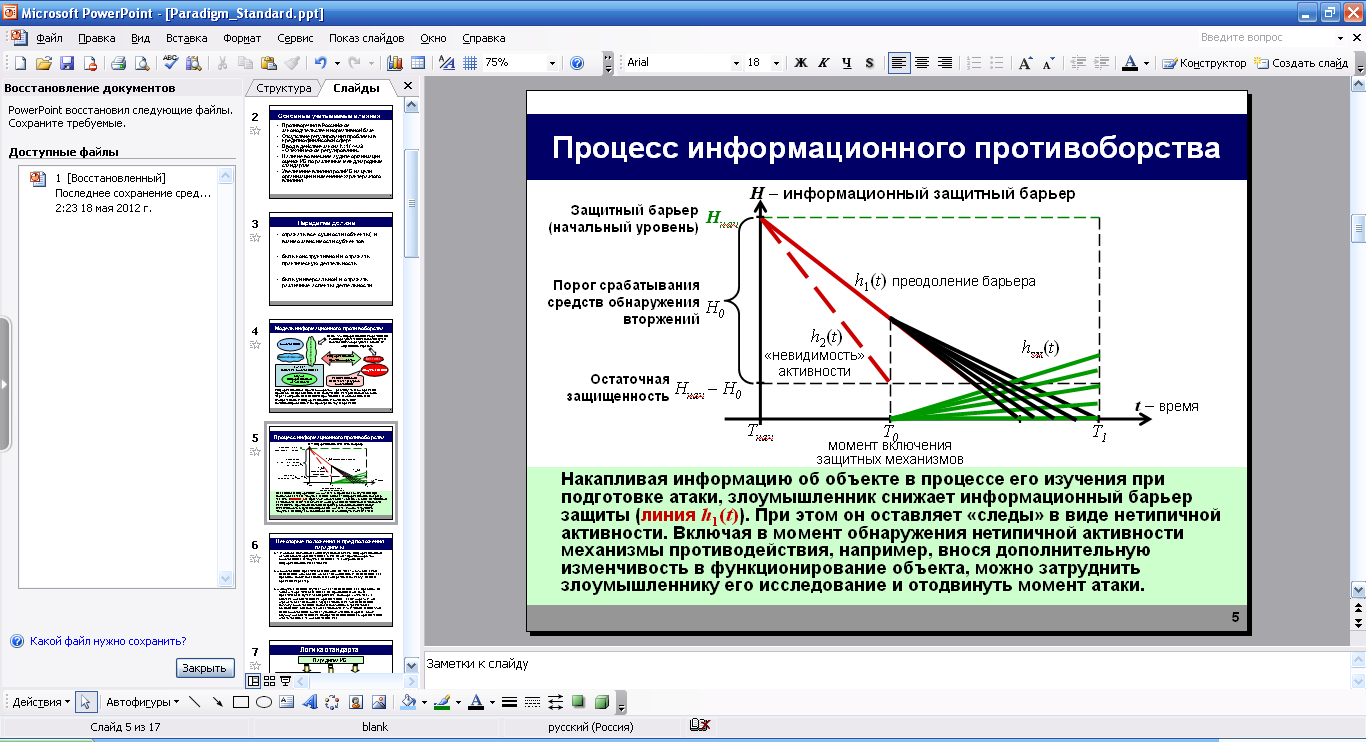Save presentation with the floppy disk icon
The width and height of the screenshot is (1366, 742).
pos(67,63)
